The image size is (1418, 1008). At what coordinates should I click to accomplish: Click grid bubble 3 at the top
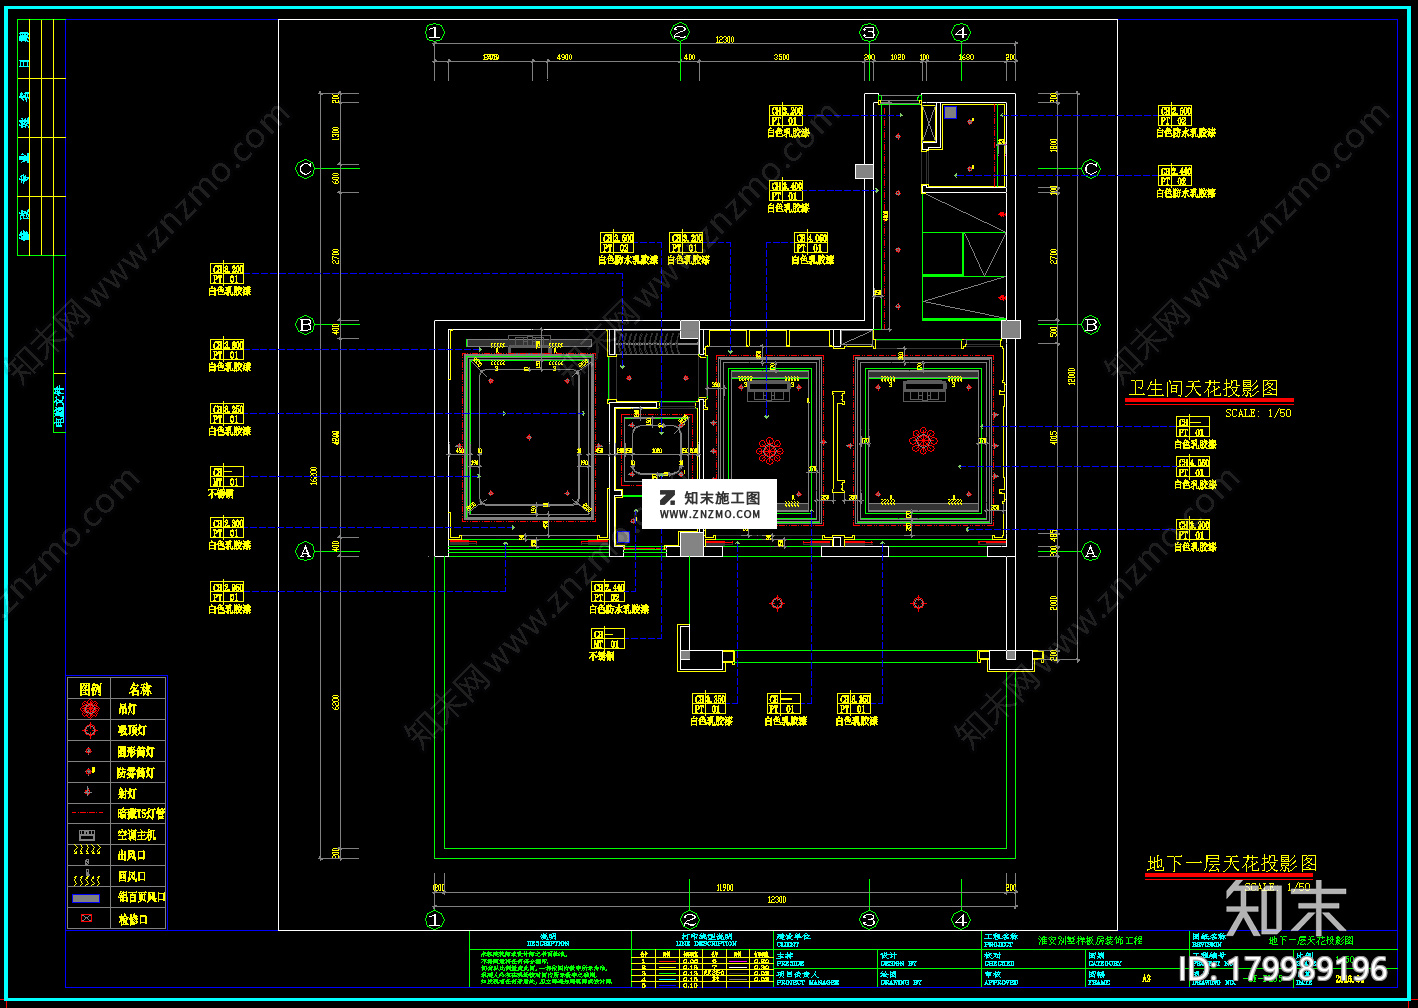click(x=869, y=33)
